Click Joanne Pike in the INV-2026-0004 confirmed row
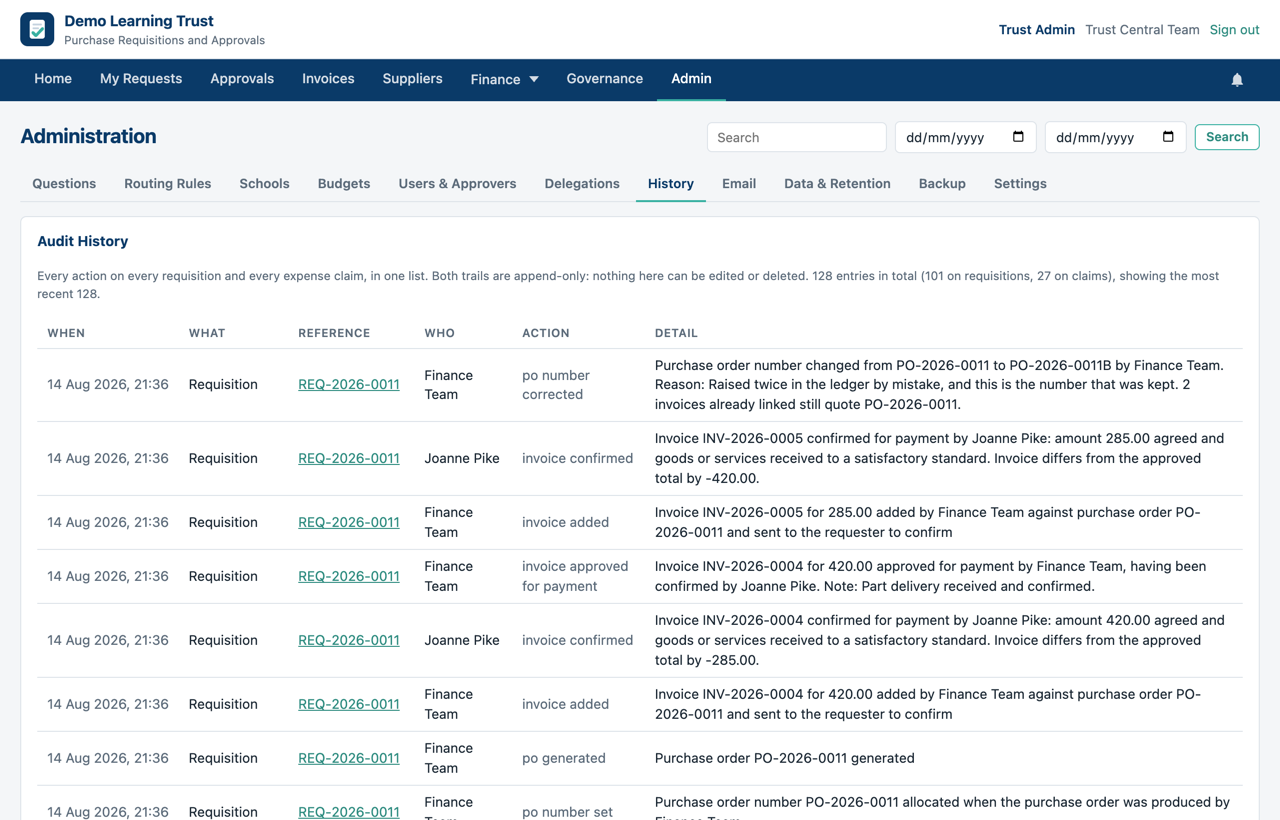The width and height of the screenshot is (1280, 820). pyautogui.click(x=462, y=640)
